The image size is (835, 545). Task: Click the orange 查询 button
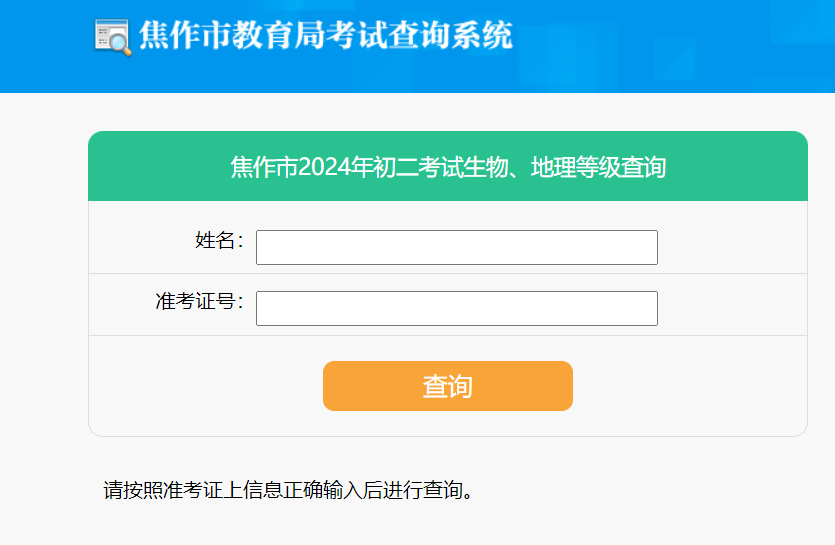448,386
